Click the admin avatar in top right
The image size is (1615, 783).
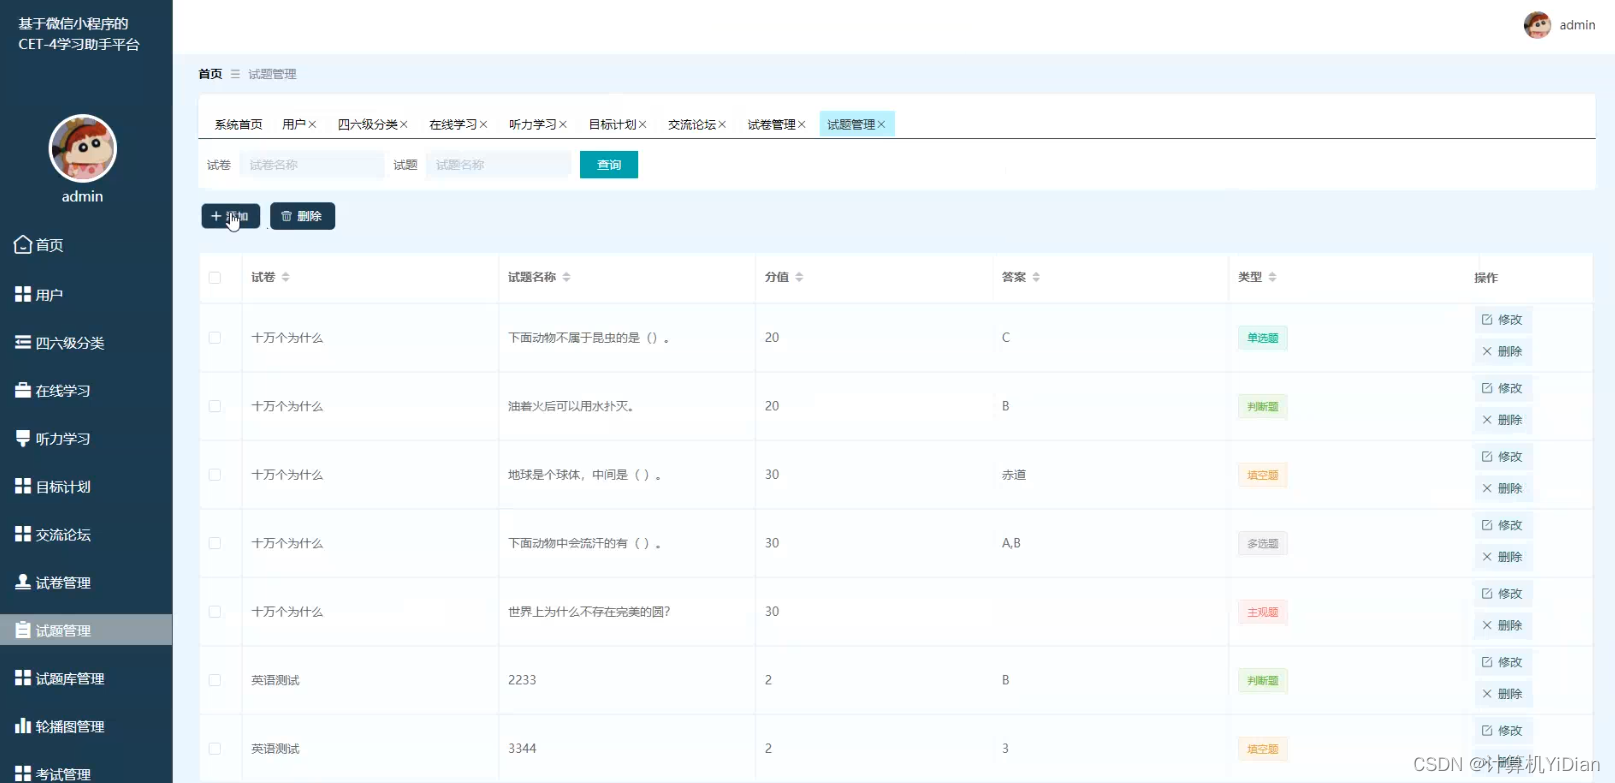[1537, 25]
